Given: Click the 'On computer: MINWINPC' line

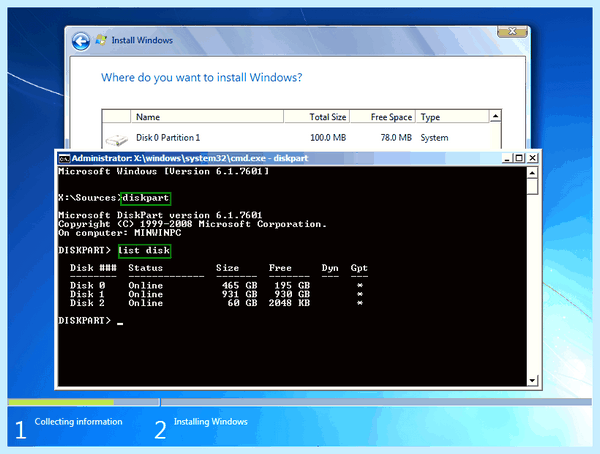Looking at the screenshot, I should point(120,233).
